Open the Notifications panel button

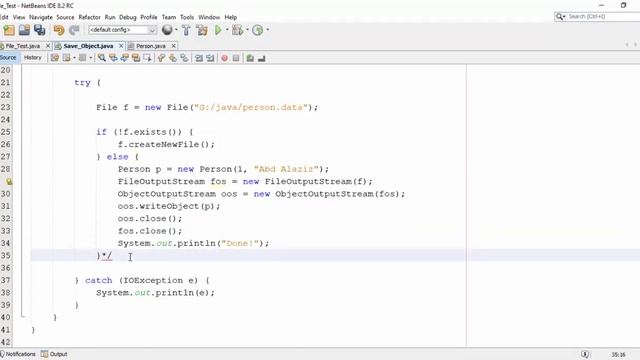pyautogui.click(x=18, y=354)
